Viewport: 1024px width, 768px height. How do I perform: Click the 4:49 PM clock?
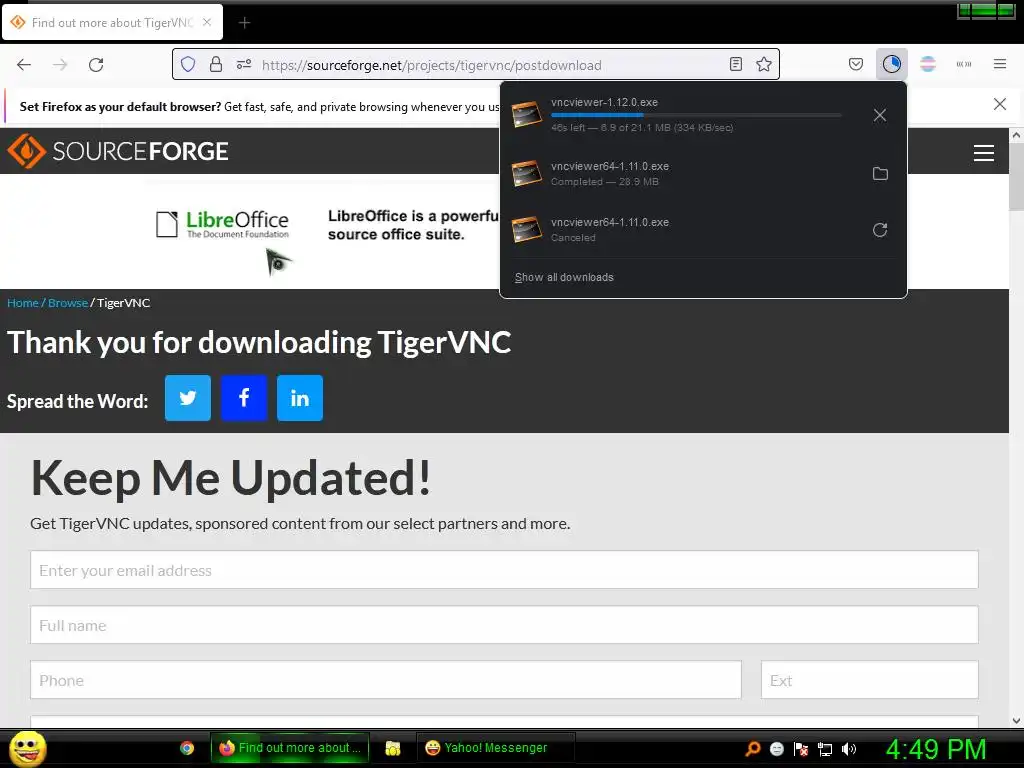click(935, 749)
